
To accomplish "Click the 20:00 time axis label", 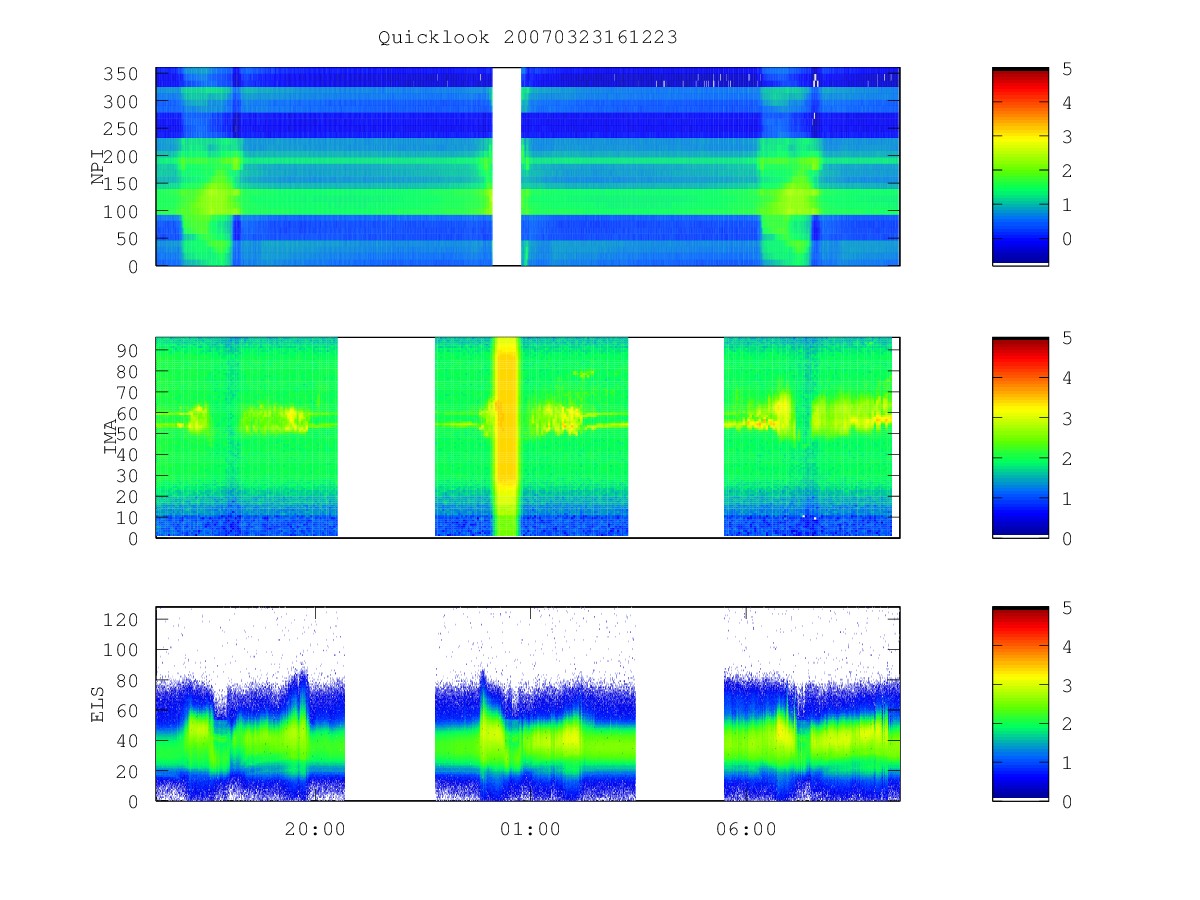I will click(315, 829).
